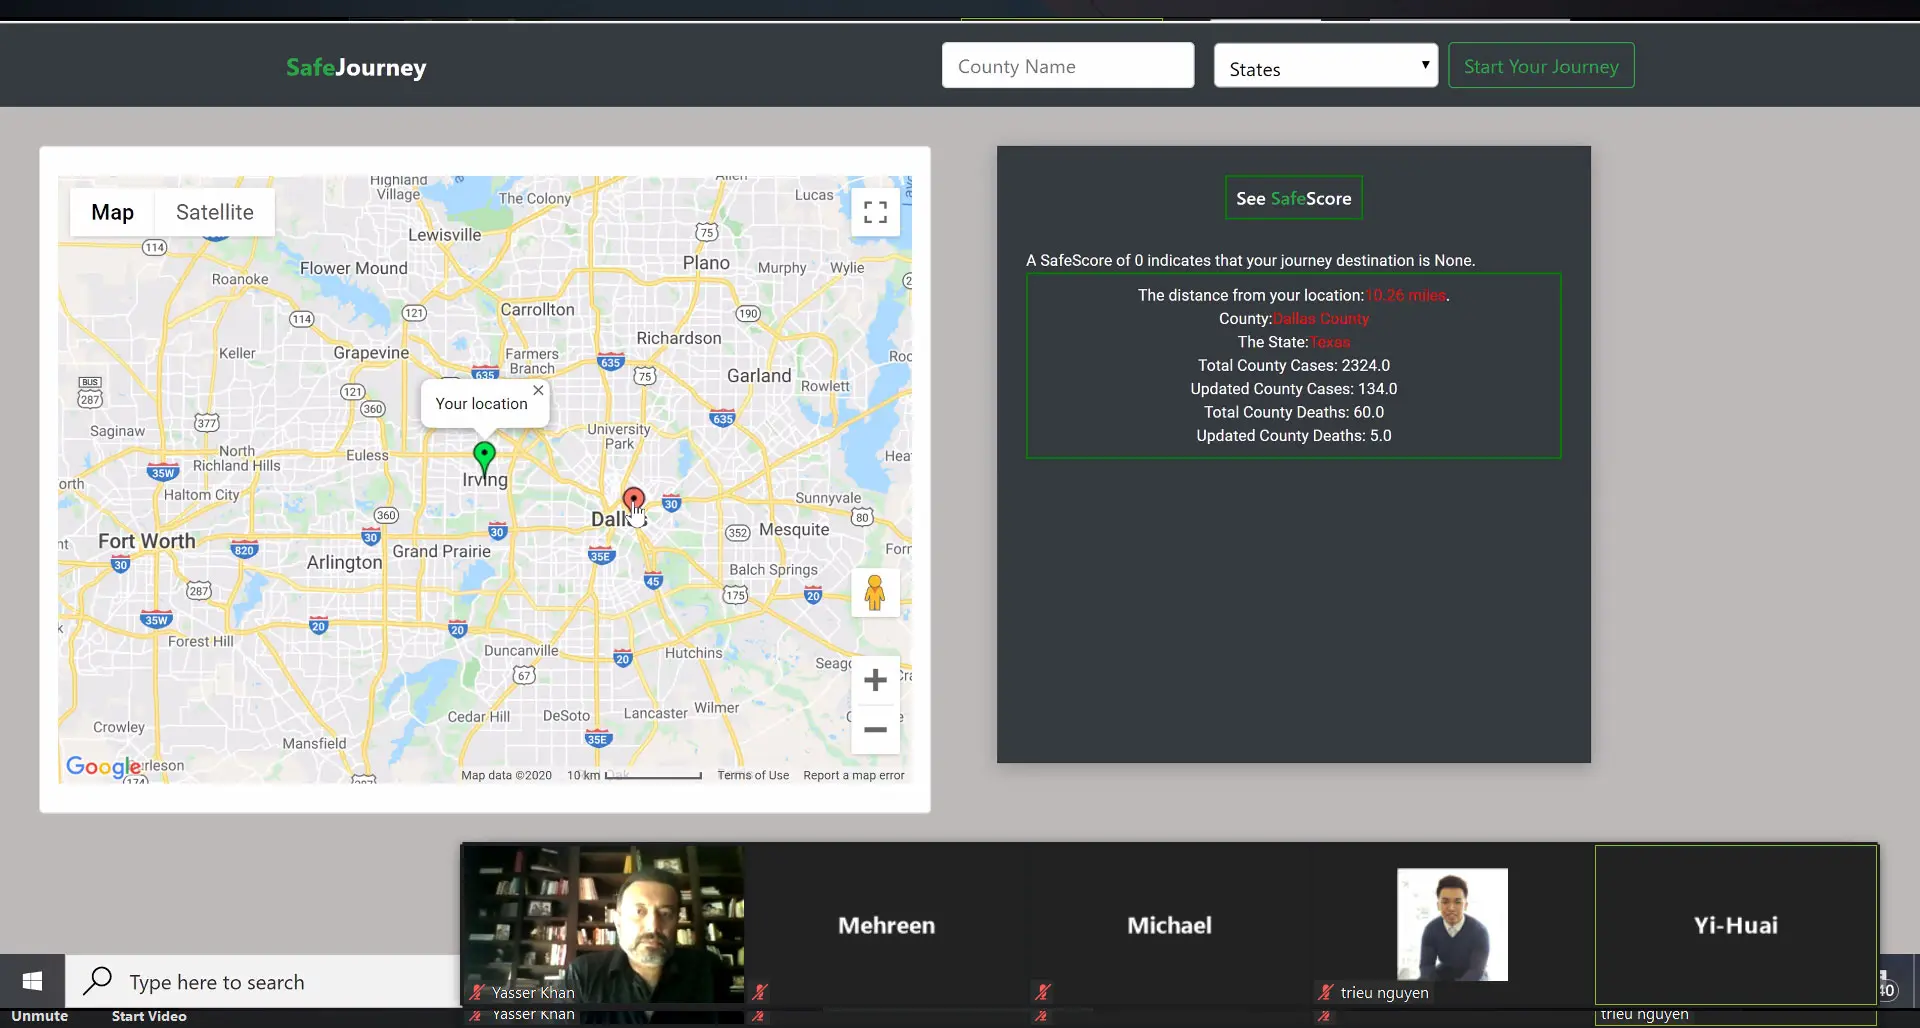The height and width of the screenshot is (1028, 1920).
Task: Switch to Satellite map view
Action: click(214, 212)
